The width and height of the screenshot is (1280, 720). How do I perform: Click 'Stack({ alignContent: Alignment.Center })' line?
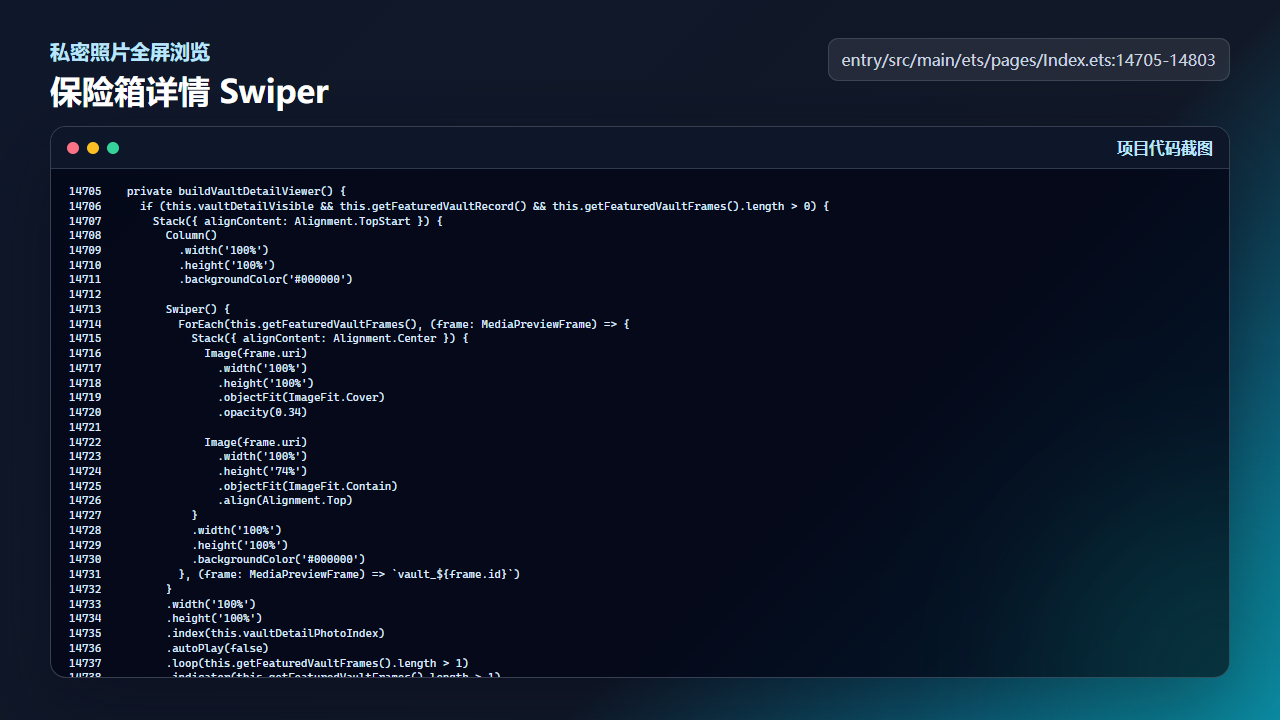click(330, 338)
